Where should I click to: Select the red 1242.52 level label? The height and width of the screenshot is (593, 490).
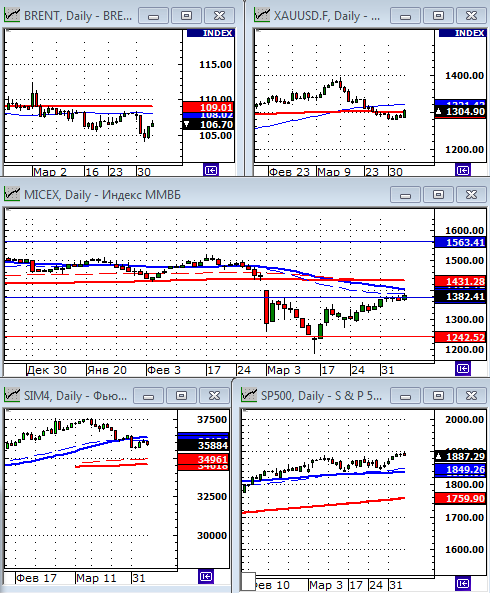tap(461, 337)
